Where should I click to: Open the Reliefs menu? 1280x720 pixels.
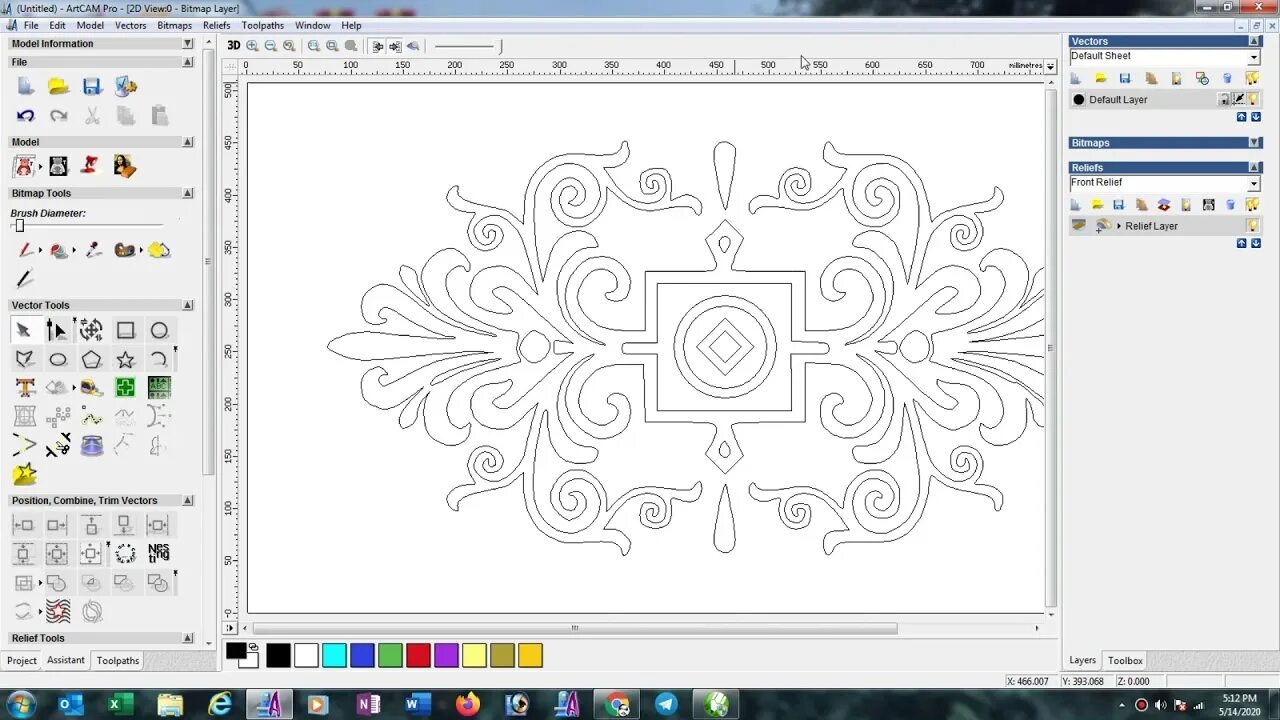pos(216,25)
